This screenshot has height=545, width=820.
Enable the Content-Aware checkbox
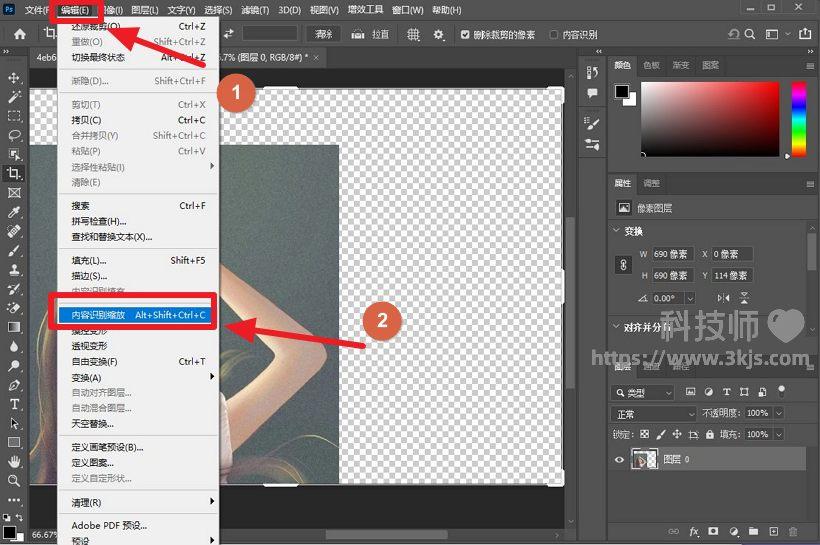554,35
